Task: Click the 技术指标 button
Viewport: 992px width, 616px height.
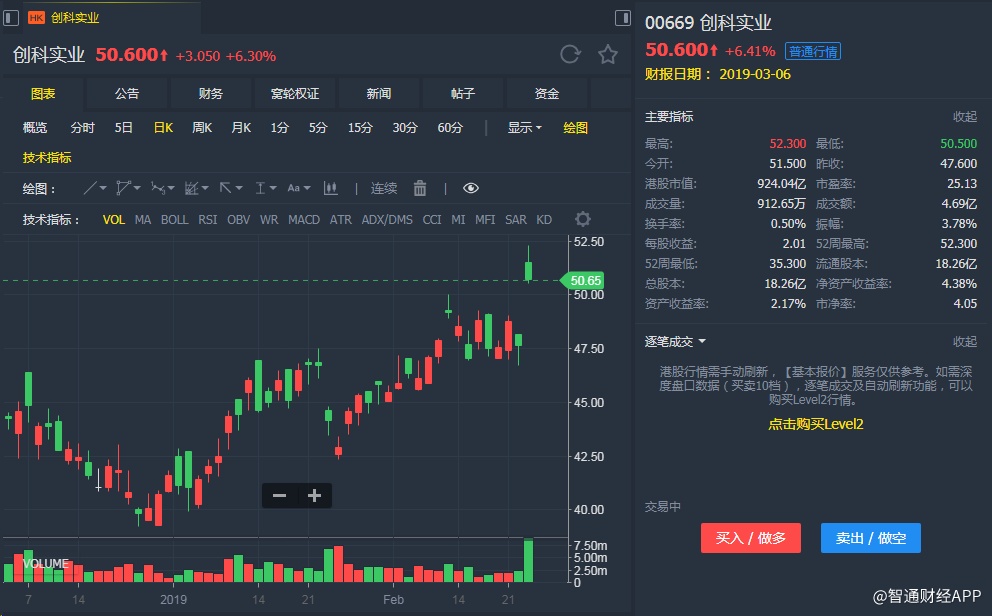Action: tap(47, 157)
